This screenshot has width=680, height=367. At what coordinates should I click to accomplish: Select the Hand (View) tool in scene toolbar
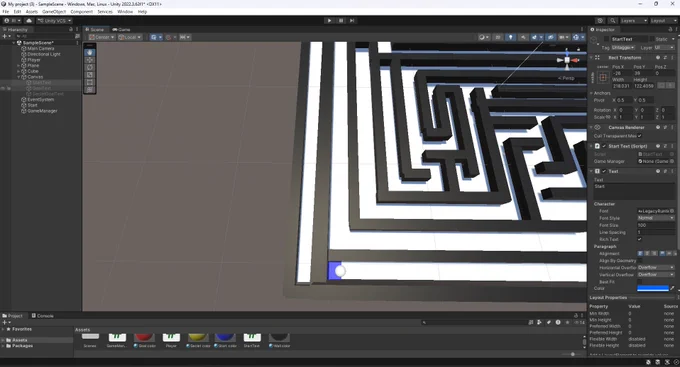click(x=90, y=52)
